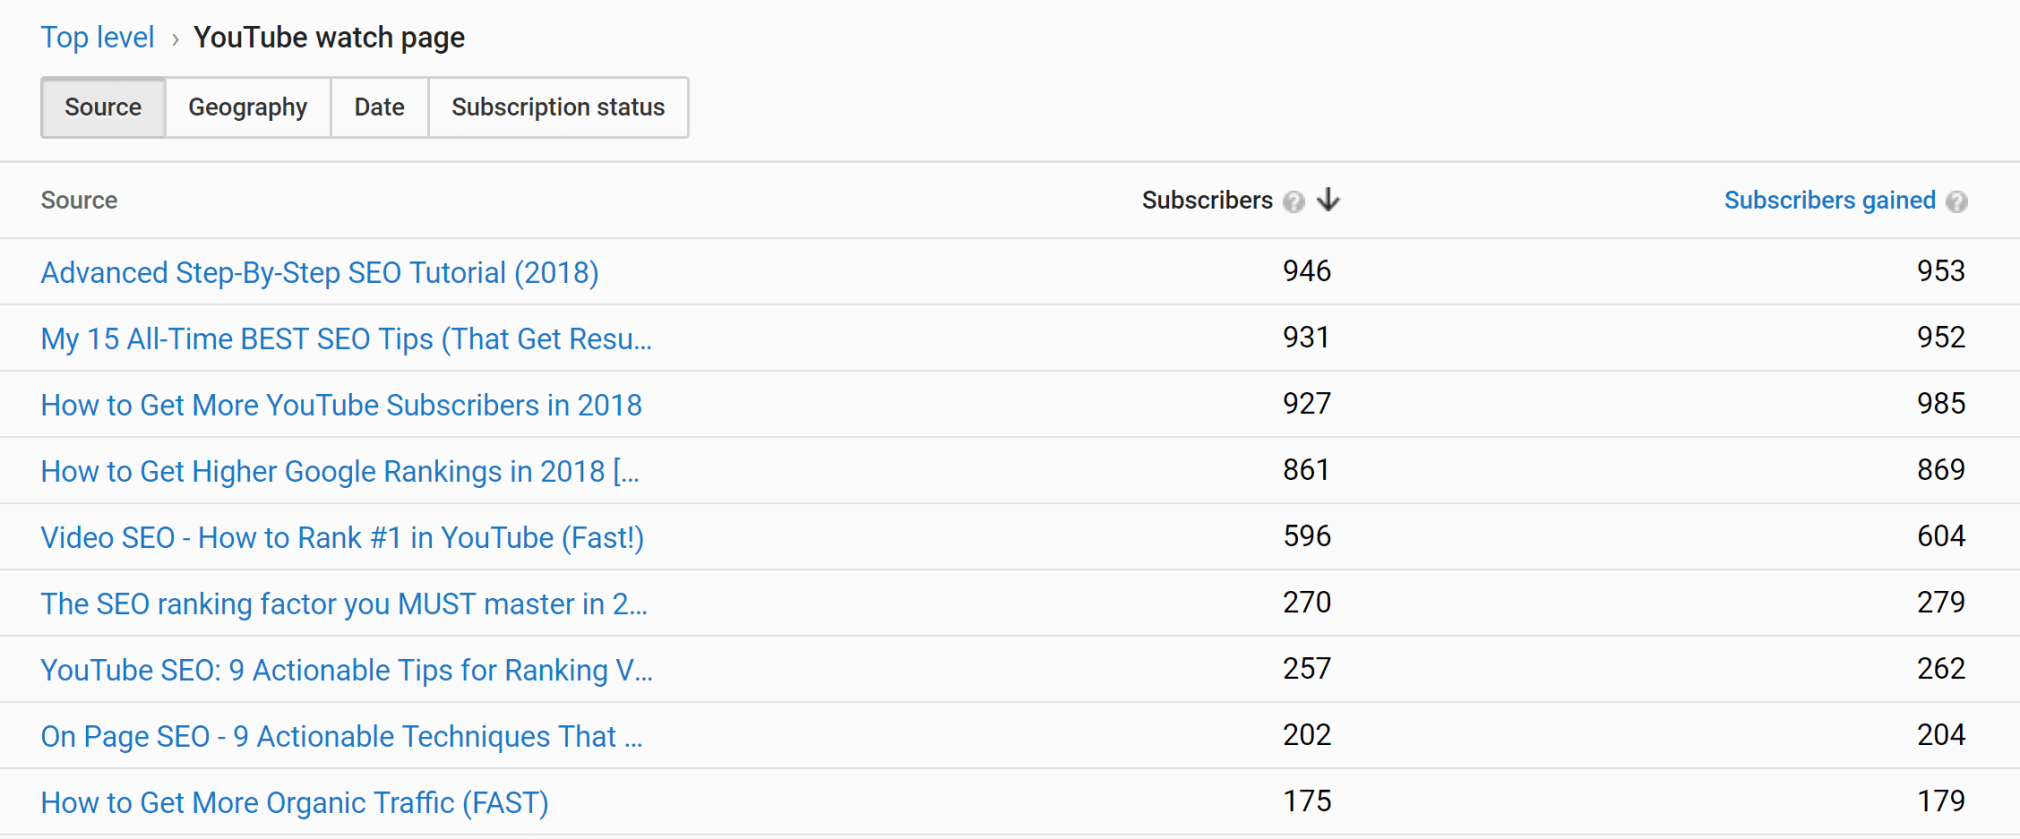2020x839 pixels.
Task: Open 'How to Get Higher Google Rankings in 2018'
Action: coord(339,471)
